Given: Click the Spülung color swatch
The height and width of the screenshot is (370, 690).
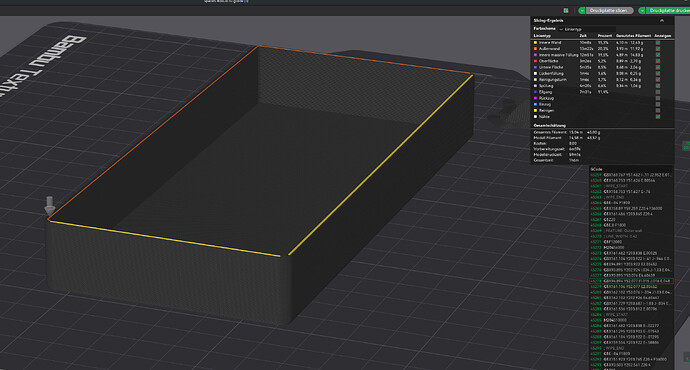Looking at the screenshot, I should [x=535, y=86].
